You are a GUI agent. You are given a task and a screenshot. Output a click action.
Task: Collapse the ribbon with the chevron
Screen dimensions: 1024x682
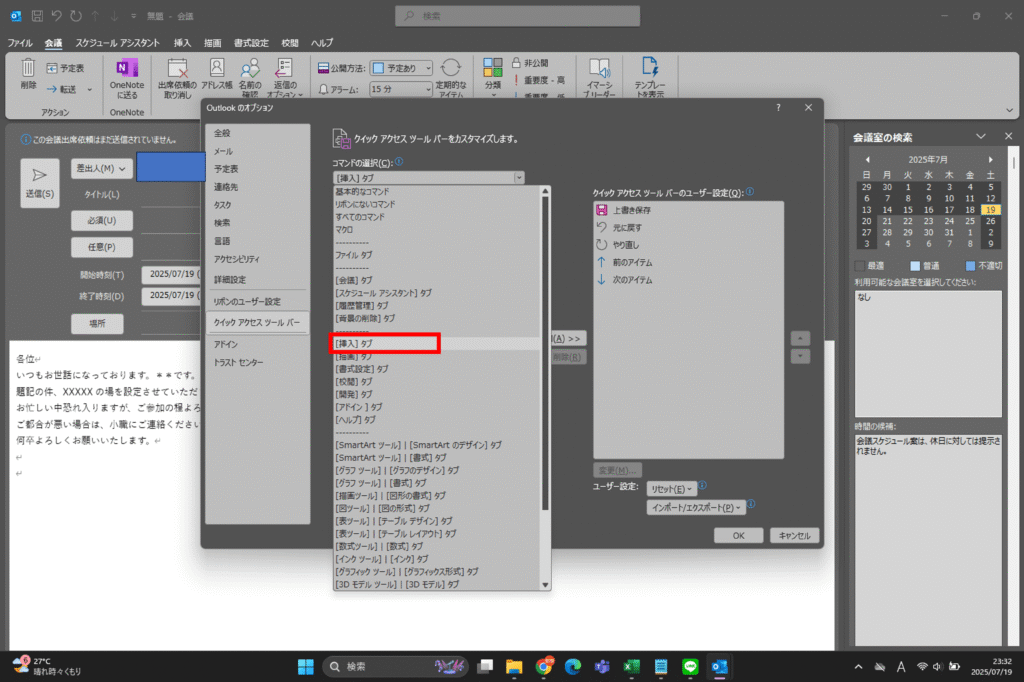click(1010, 110)
